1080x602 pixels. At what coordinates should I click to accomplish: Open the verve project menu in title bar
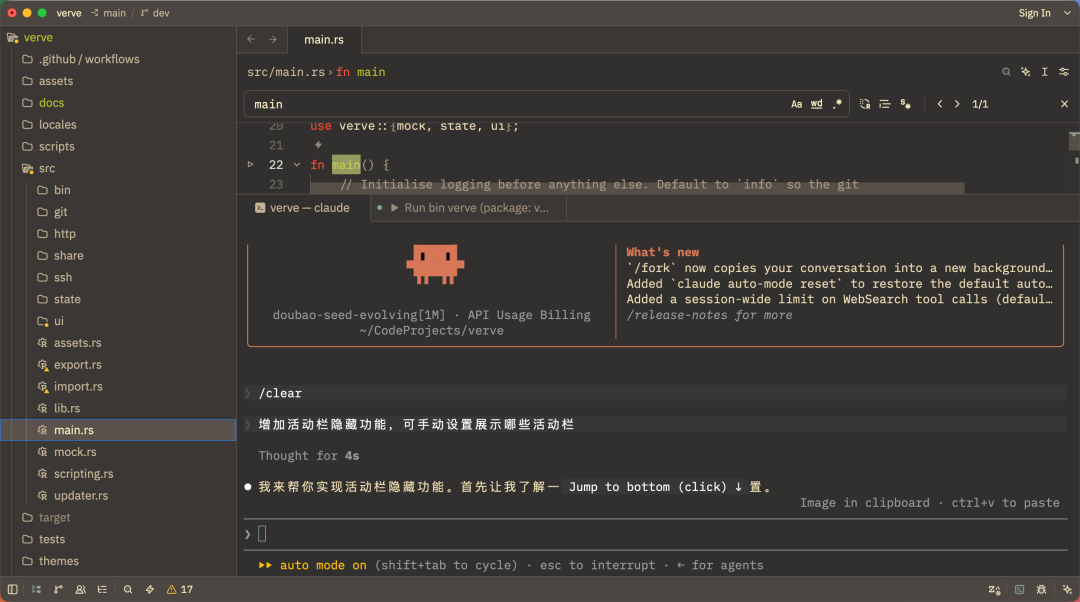[x=69, y=13]
